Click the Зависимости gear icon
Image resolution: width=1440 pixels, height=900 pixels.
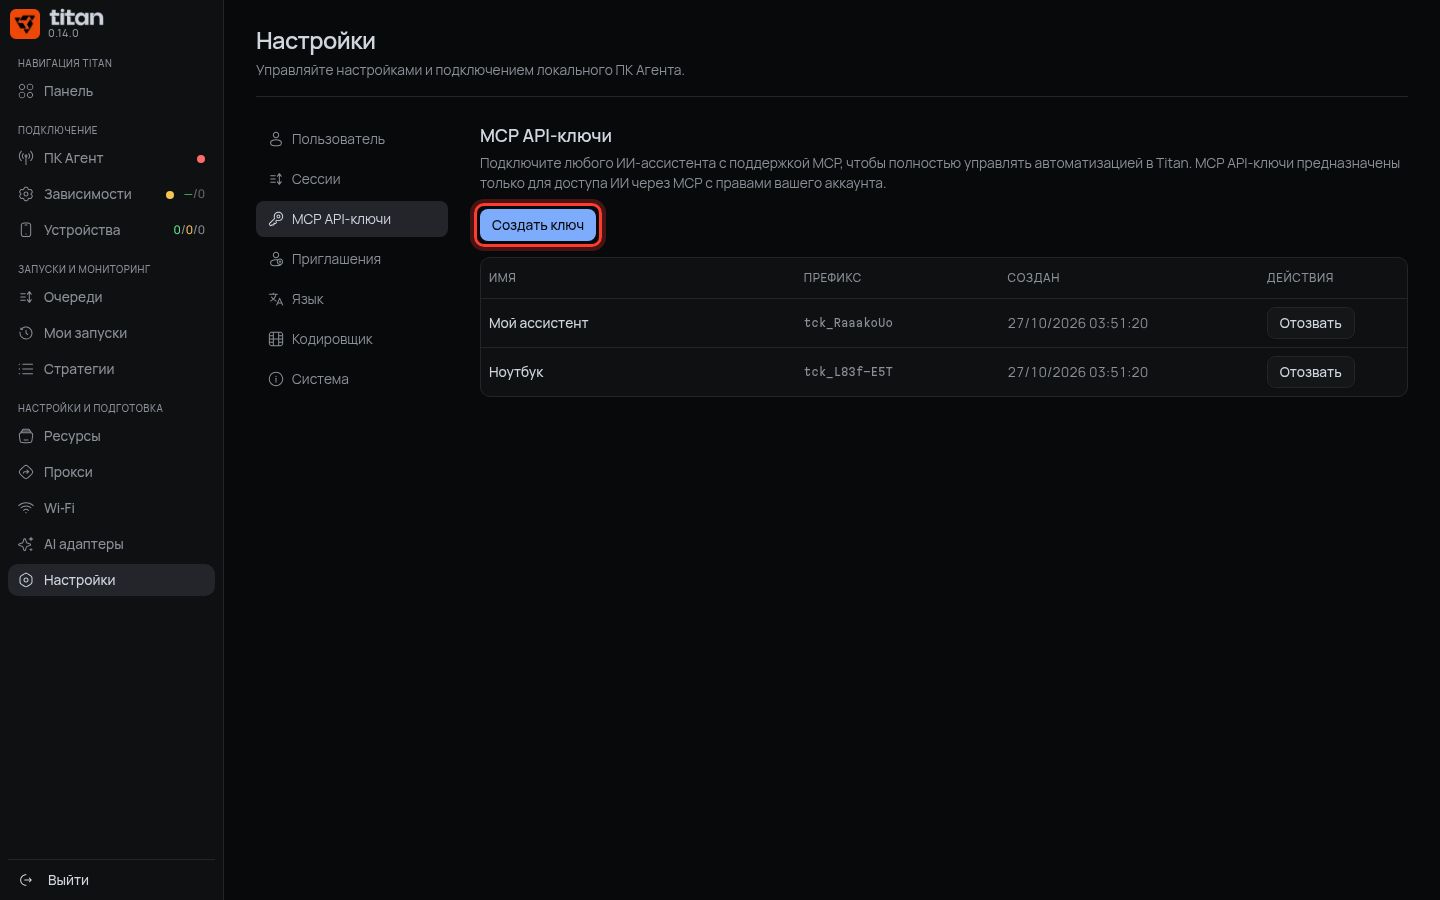pyautogui.click(x=26, y=194)
